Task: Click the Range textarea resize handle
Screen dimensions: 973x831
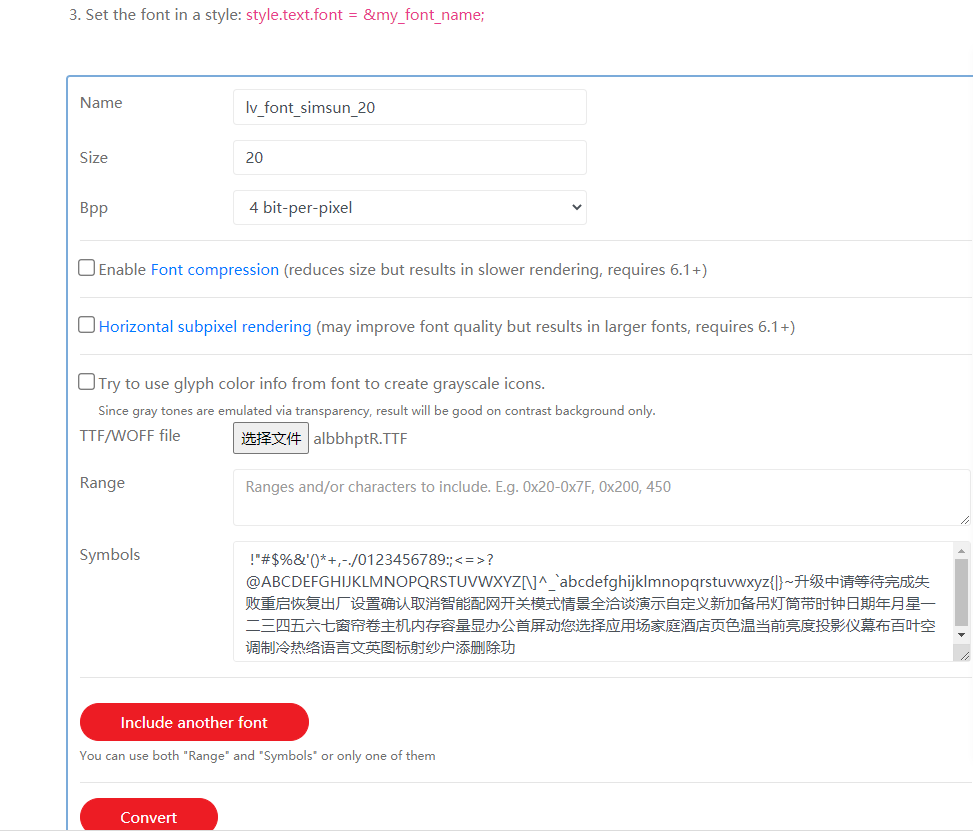Action: click(x=965, y=519)
